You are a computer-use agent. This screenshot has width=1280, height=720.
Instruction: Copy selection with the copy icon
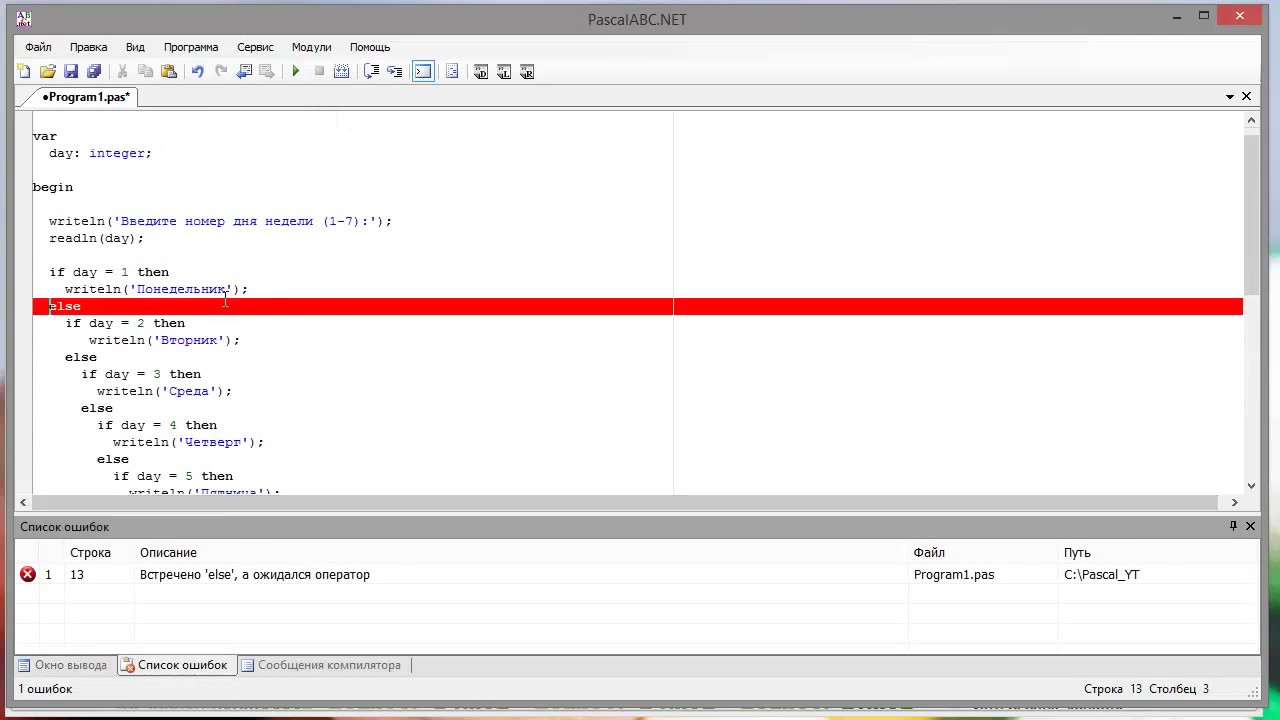click(145, 71)
